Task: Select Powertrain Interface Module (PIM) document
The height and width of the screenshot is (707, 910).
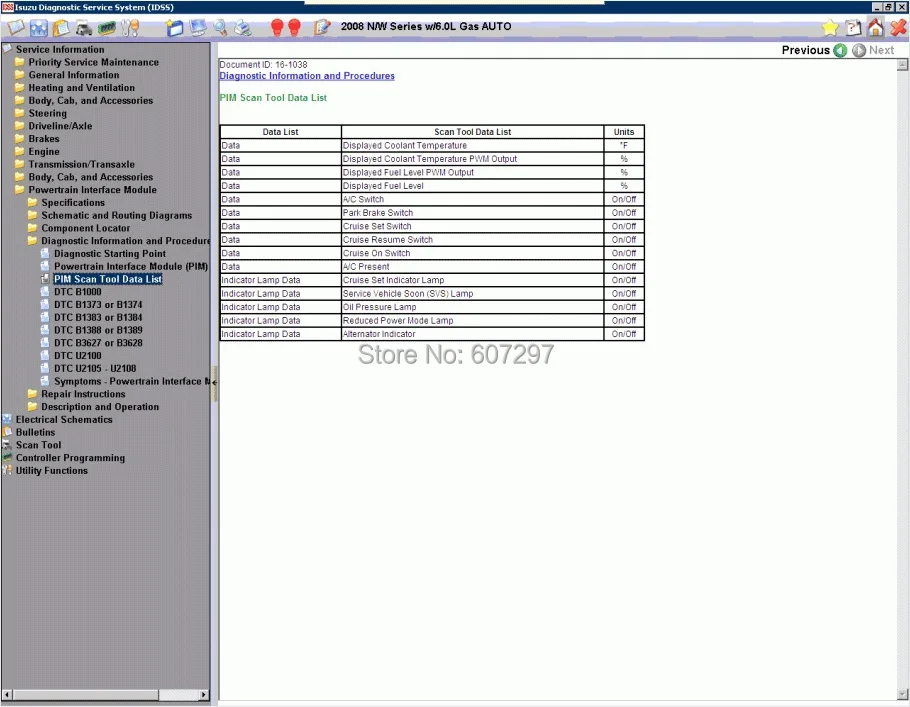Action: point(131,266)
